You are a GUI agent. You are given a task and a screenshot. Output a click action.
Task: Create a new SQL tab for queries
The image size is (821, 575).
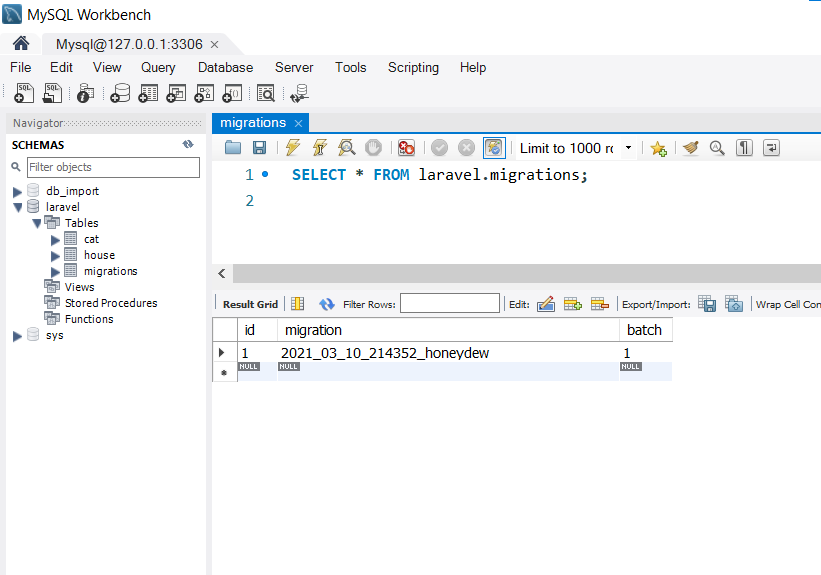click(x=24, y=93)
